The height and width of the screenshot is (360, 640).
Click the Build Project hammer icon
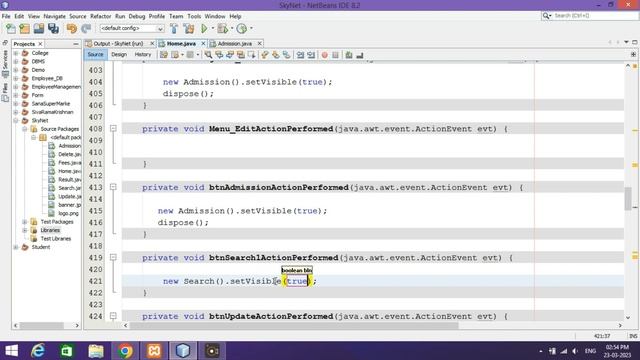pos(174,29)
